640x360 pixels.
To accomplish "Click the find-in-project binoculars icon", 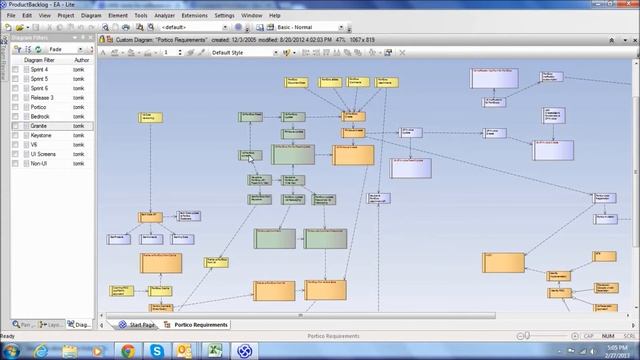I will (x=140, y=27).
